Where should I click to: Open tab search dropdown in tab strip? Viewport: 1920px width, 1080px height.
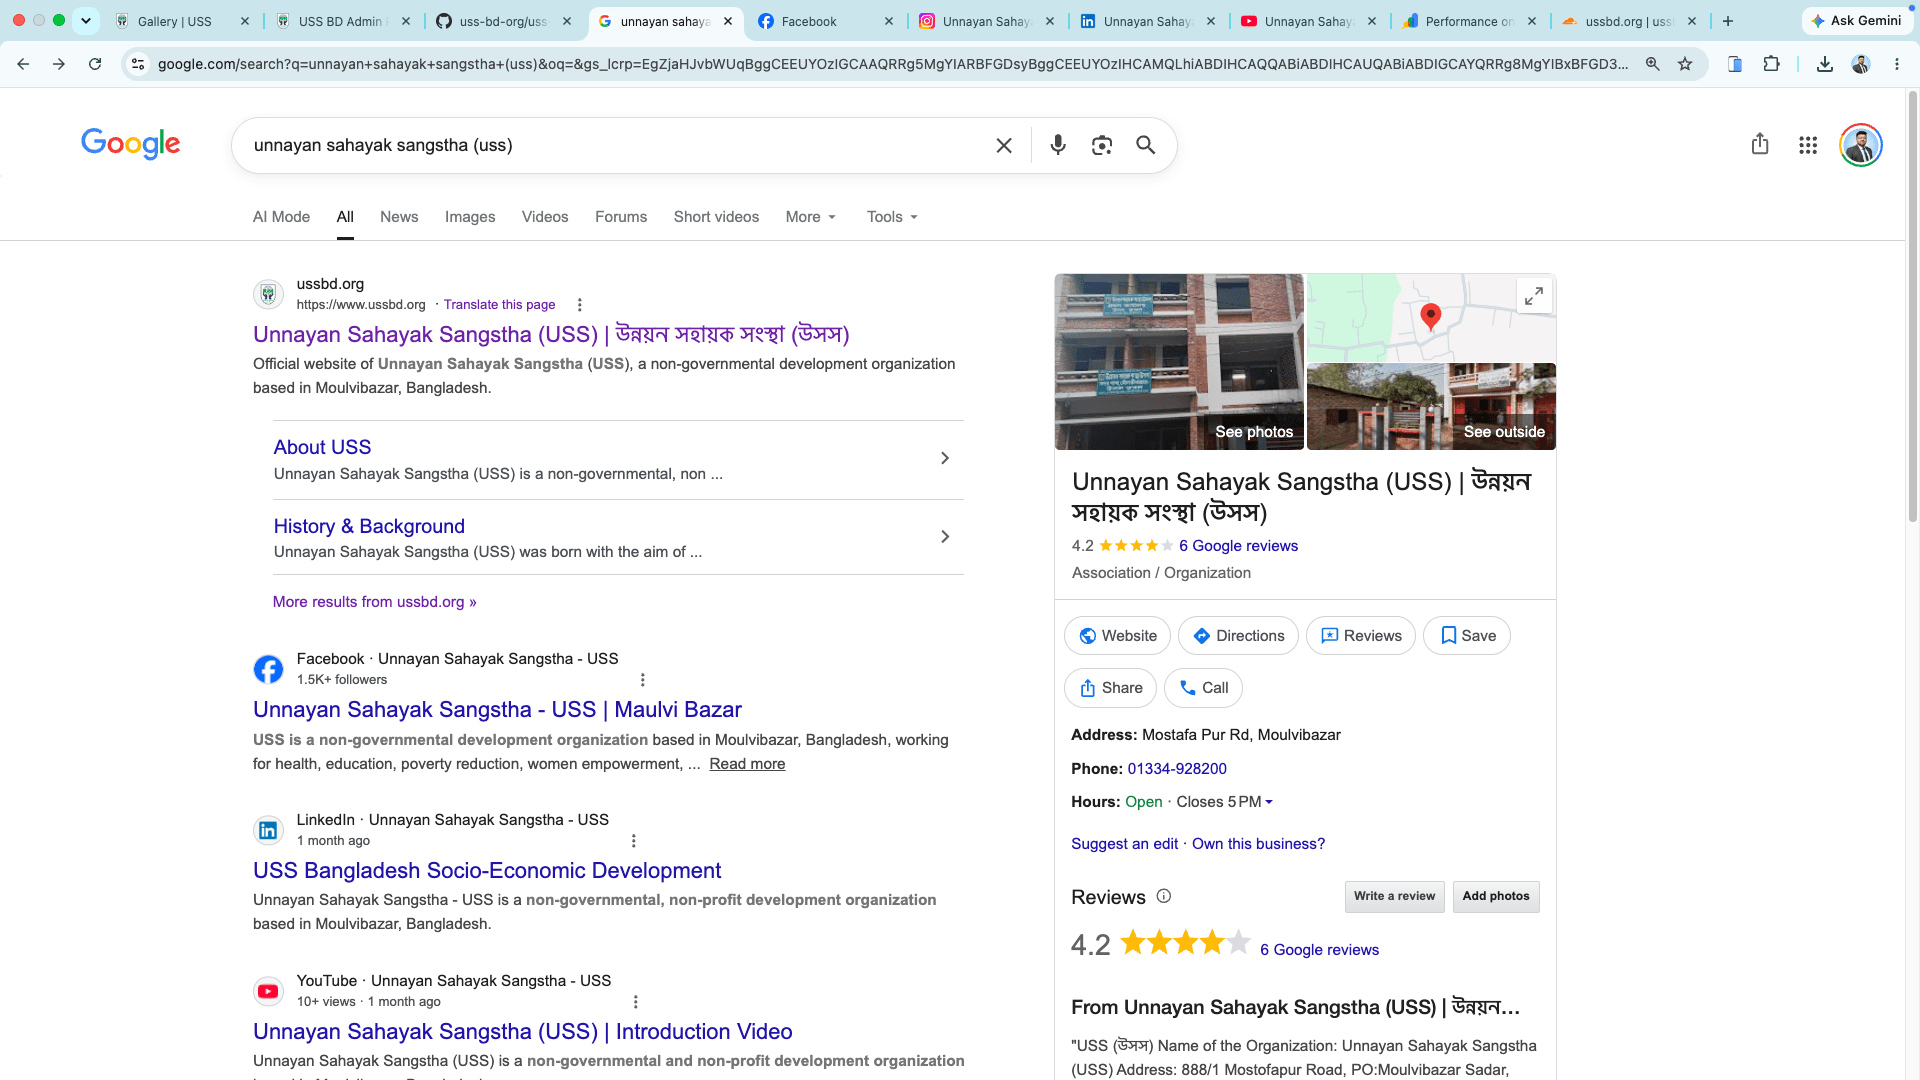click(86, 21)
